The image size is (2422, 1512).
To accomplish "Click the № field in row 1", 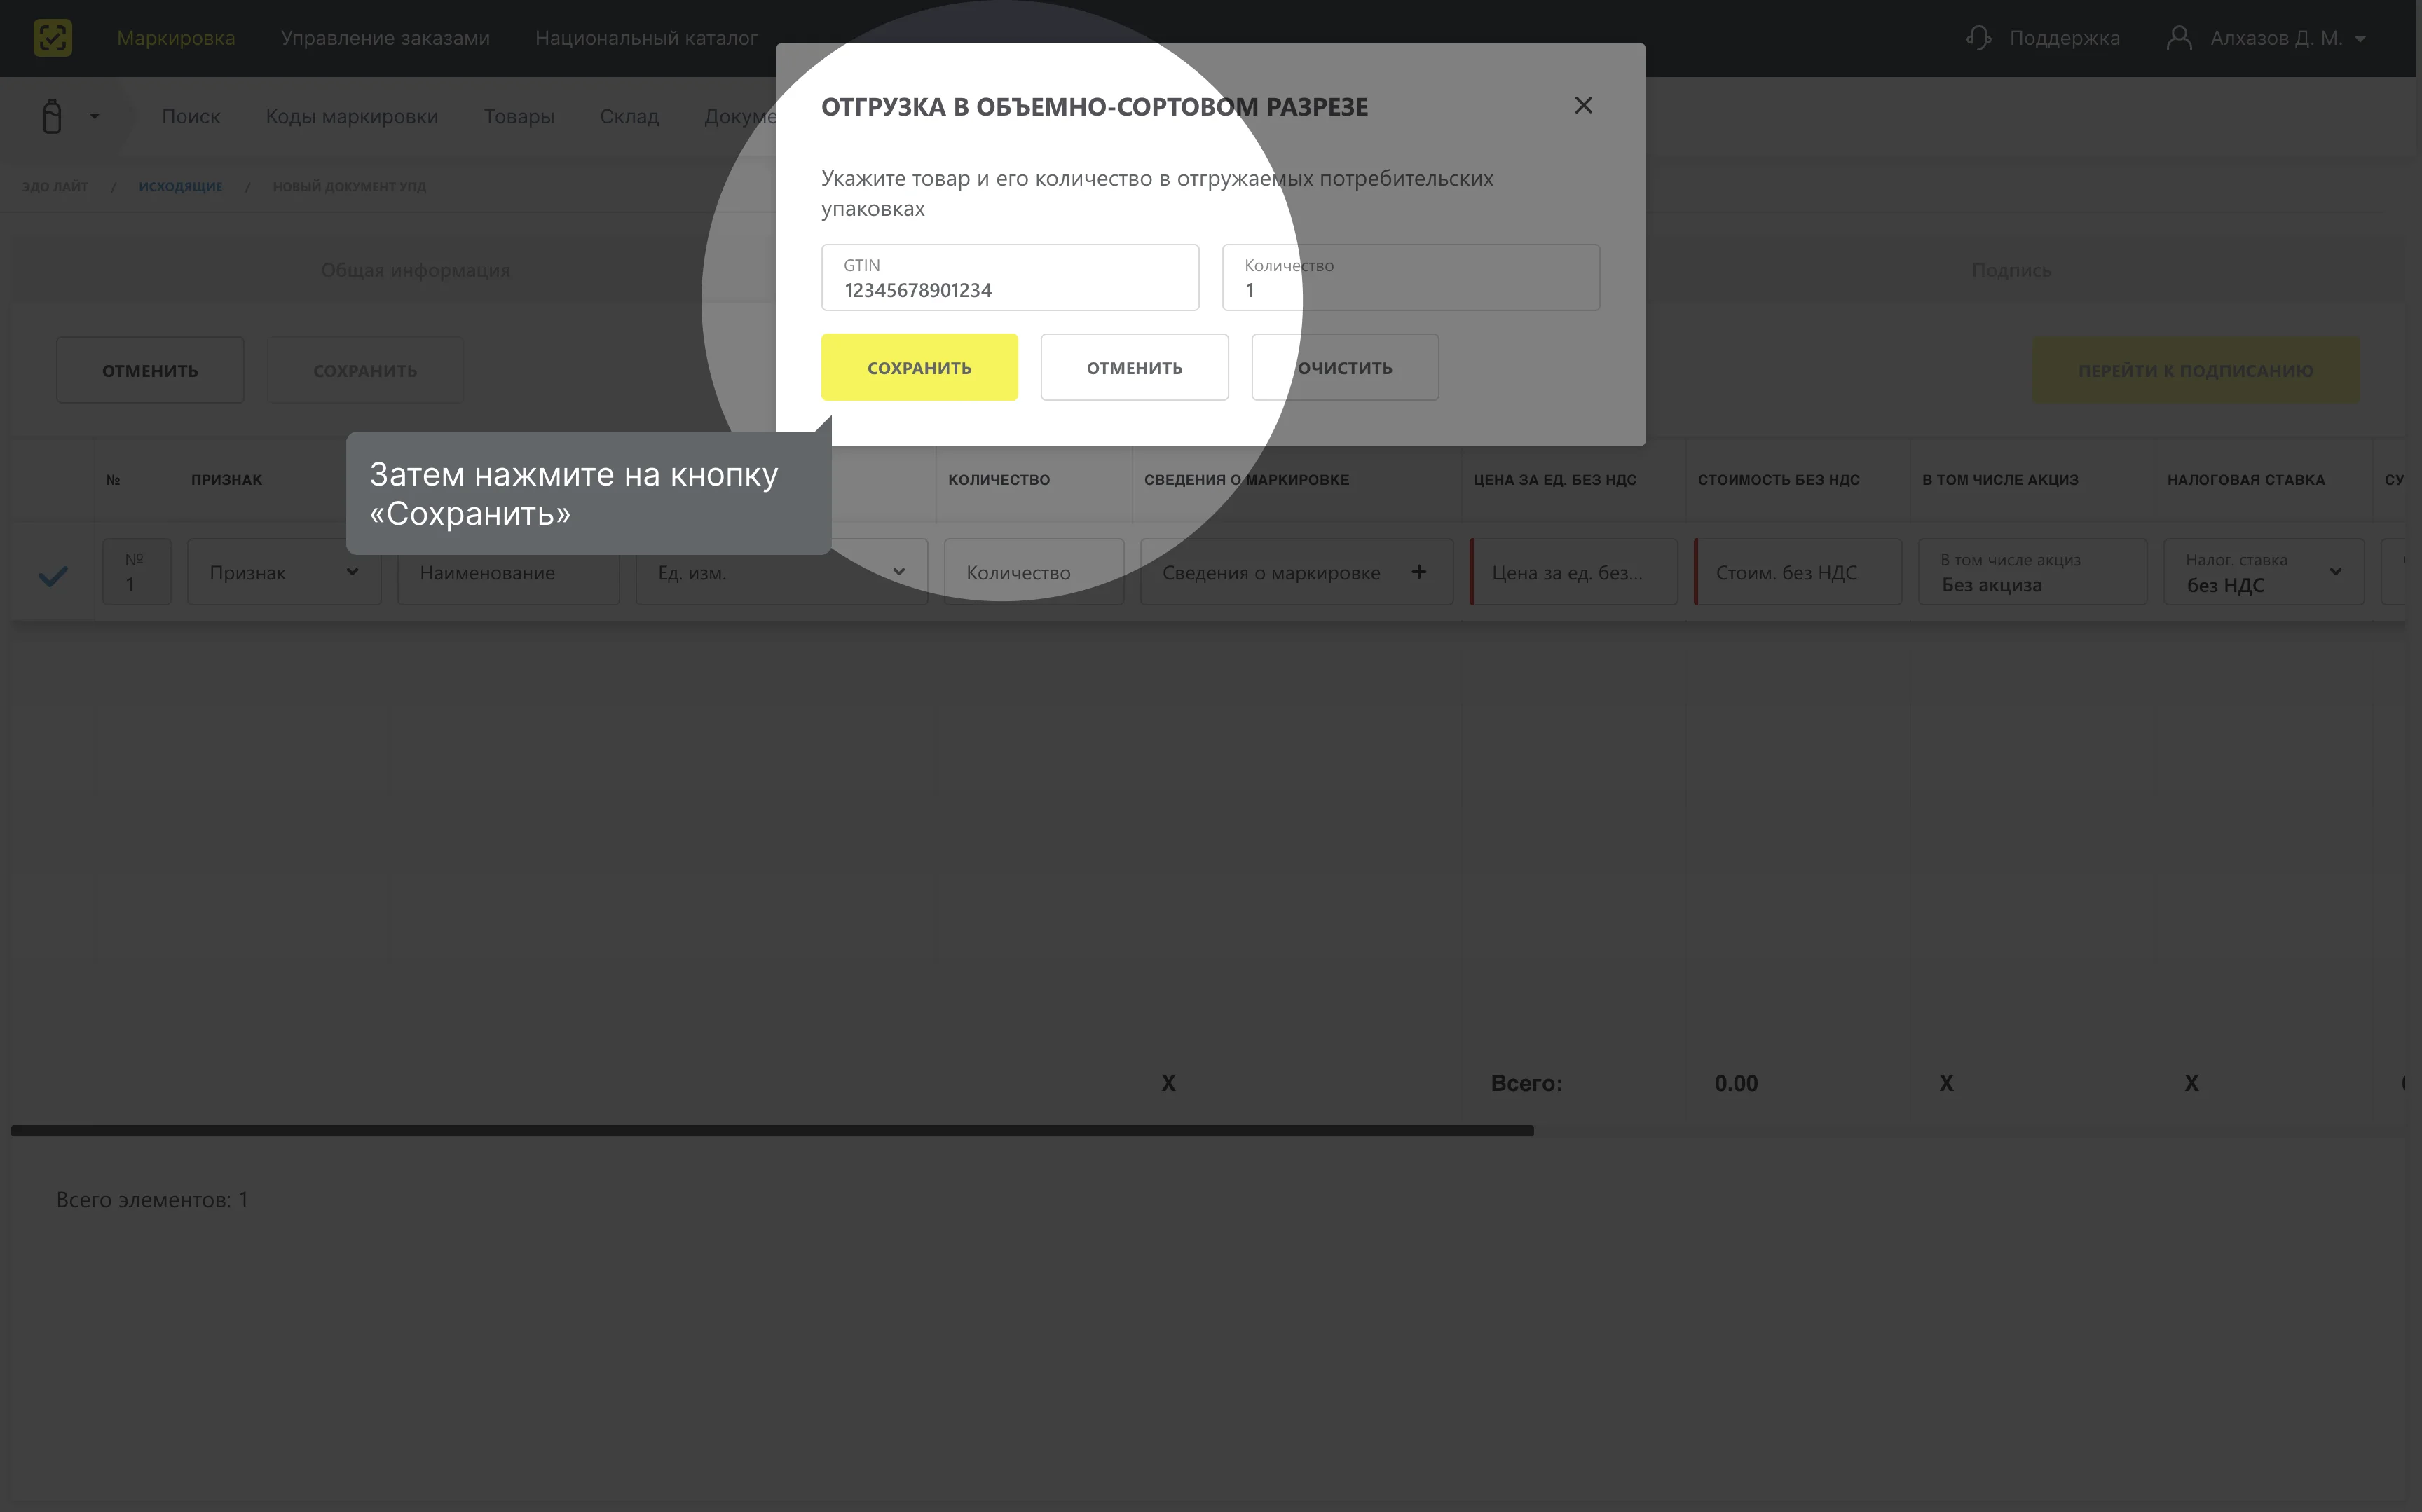I will [x=136, y=572].
